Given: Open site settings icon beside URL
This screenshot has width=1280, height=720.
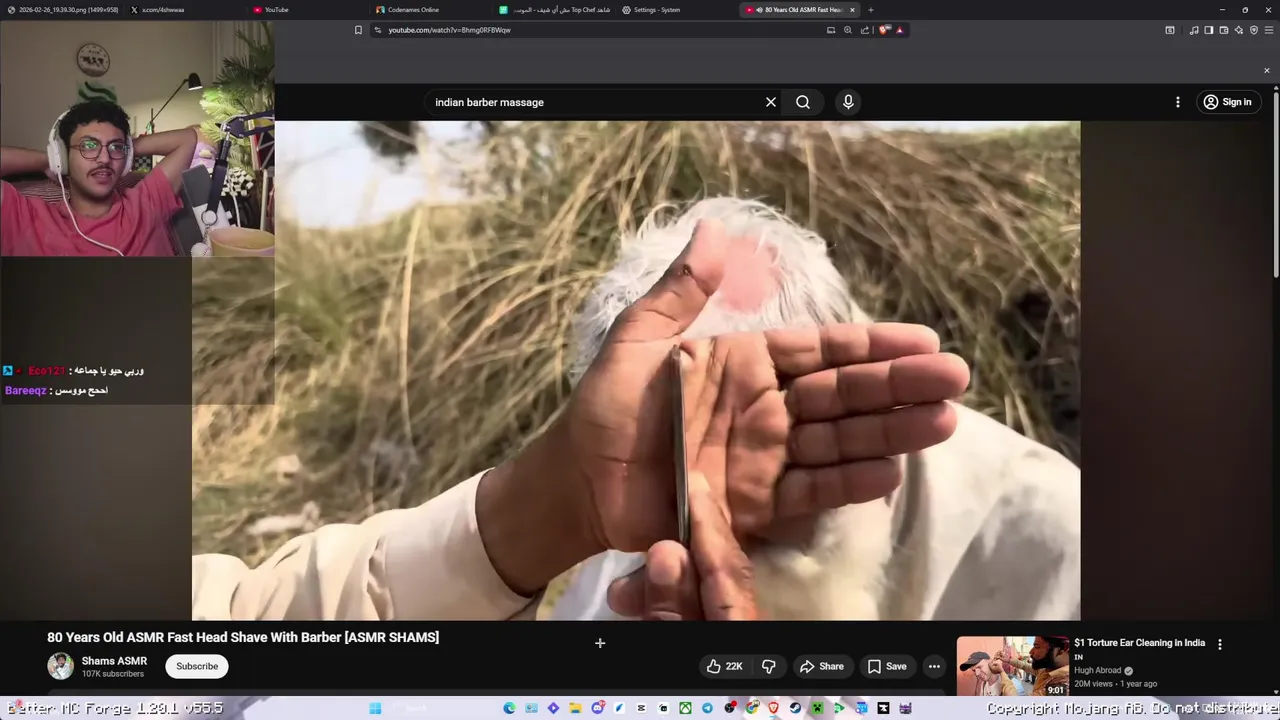Looking at the screenshot, I should (x=377, y=30).
